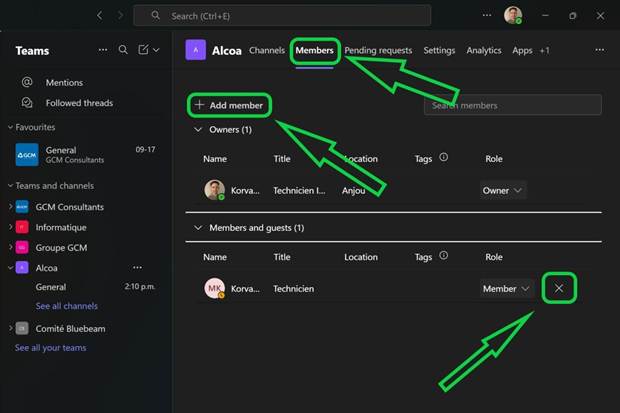Image resolution: width=620 pixels, height=413 pixels.
Task: Open Alcoa more options ellipsis in sidebar
Action: 137,267
